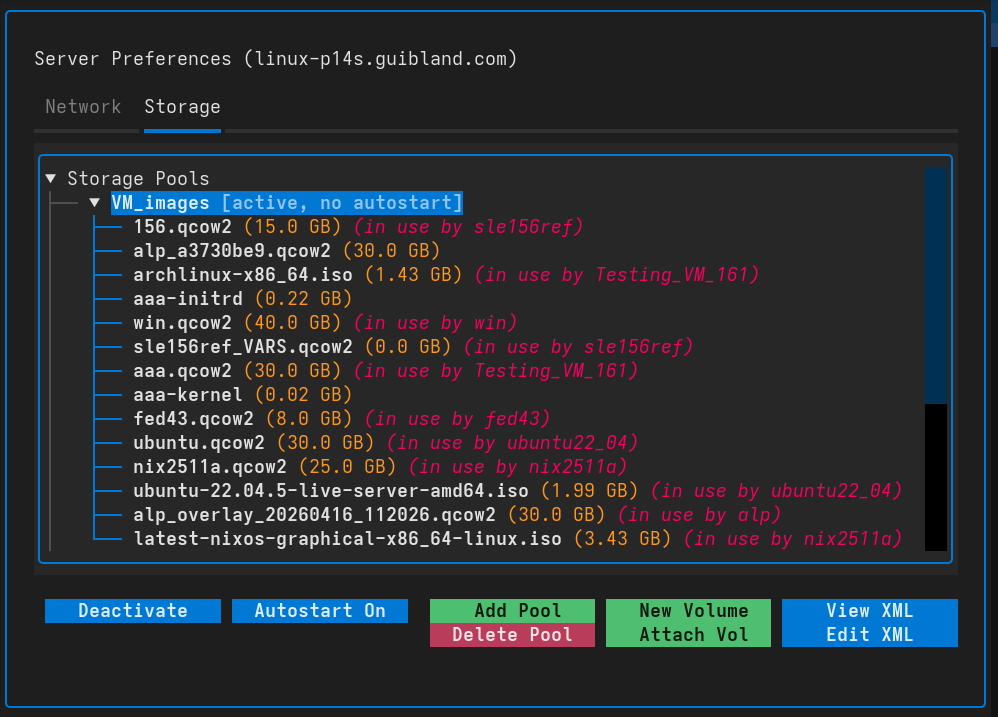Viewport: 998px width, 717px height.
Task: Switch to the Network tab
Action: 83,107
